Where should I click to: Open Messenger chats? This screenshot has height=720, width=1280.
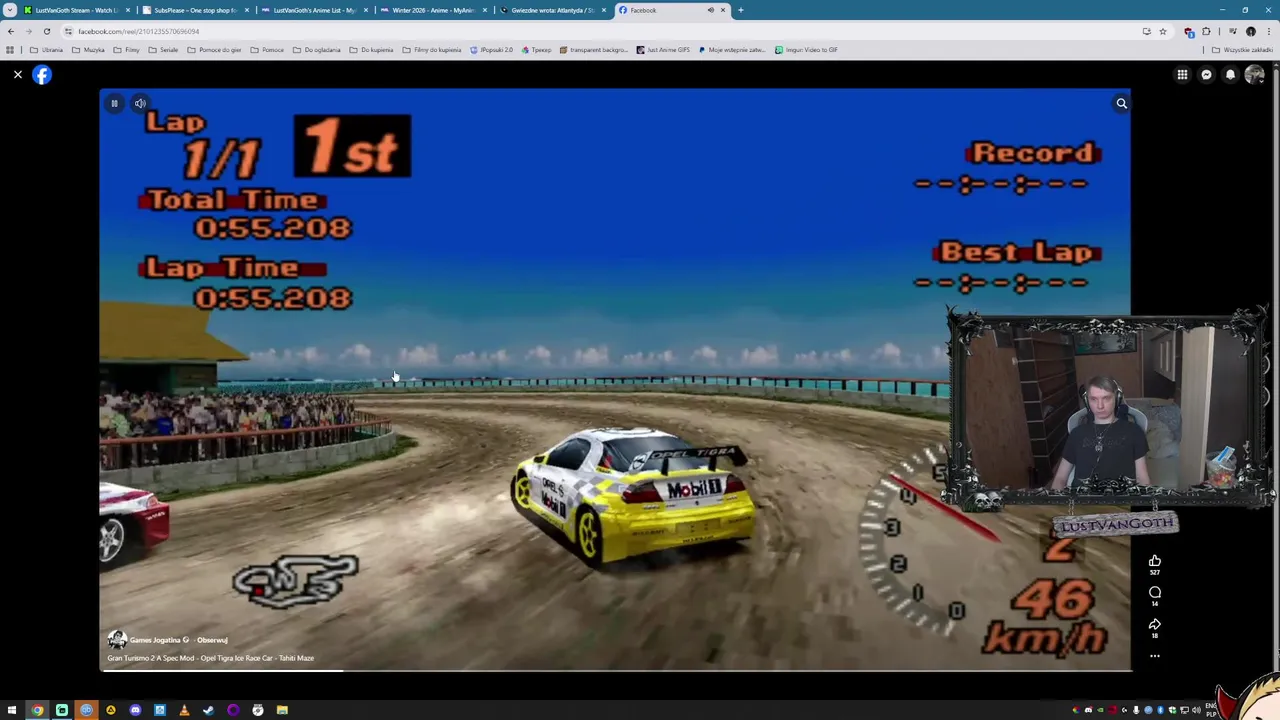tap(1206, 75)
